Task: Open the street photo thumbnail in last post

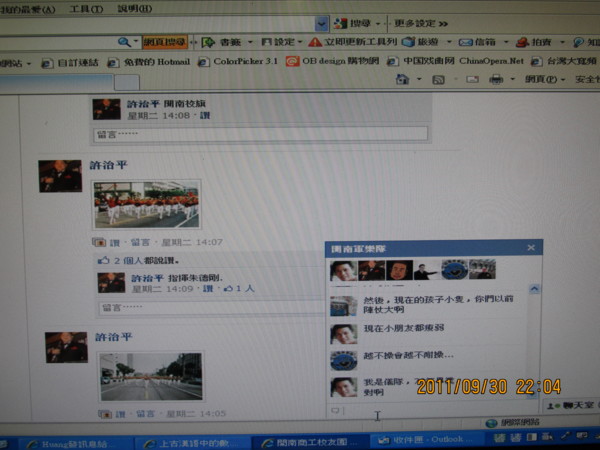Action: [x=150, y=376]
